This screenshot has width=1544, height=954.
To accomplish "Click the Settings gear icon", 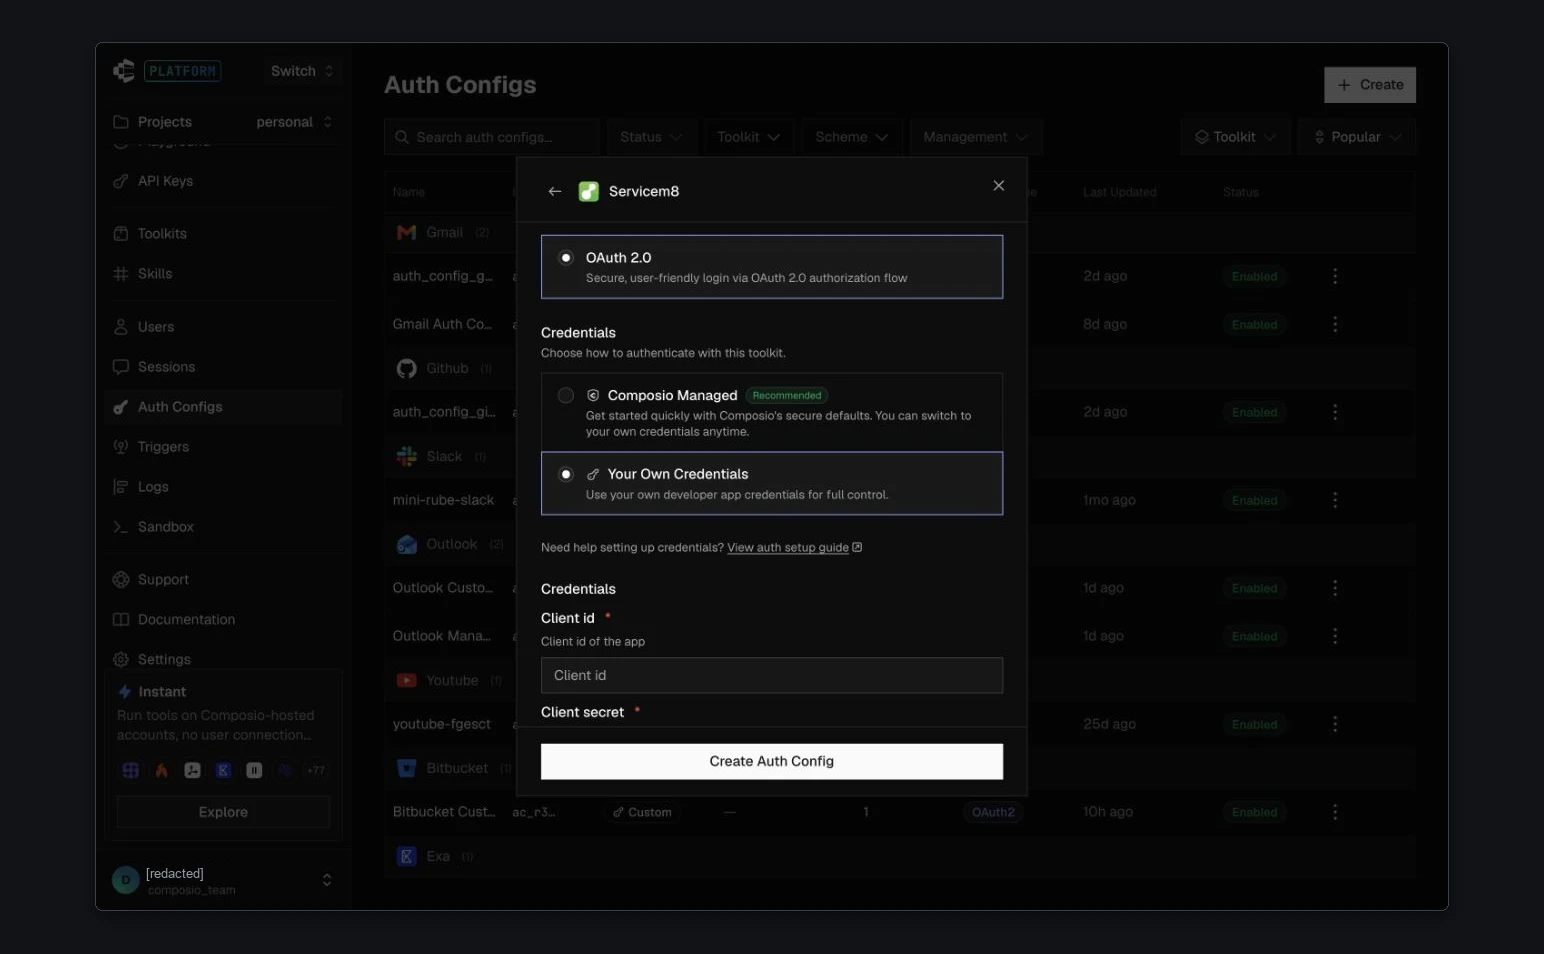I will click(x=121, y=660).
